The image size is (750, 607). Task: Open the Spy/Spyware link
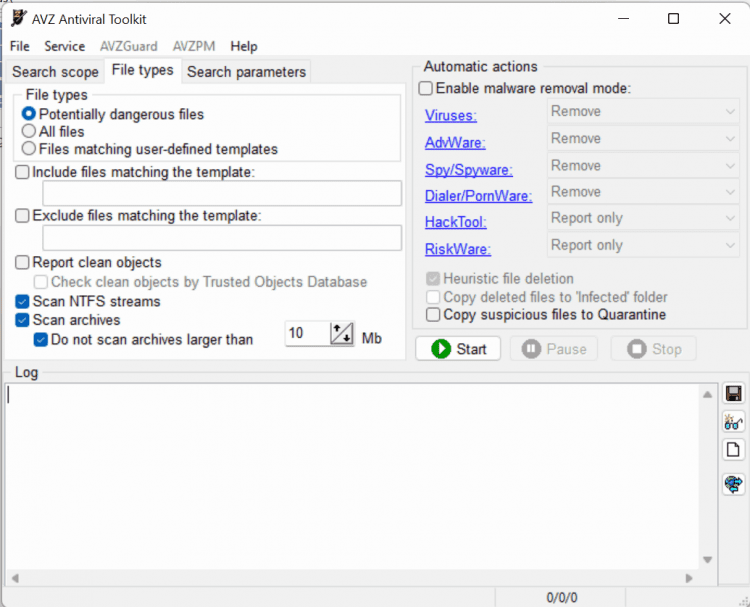pos(469,170)
